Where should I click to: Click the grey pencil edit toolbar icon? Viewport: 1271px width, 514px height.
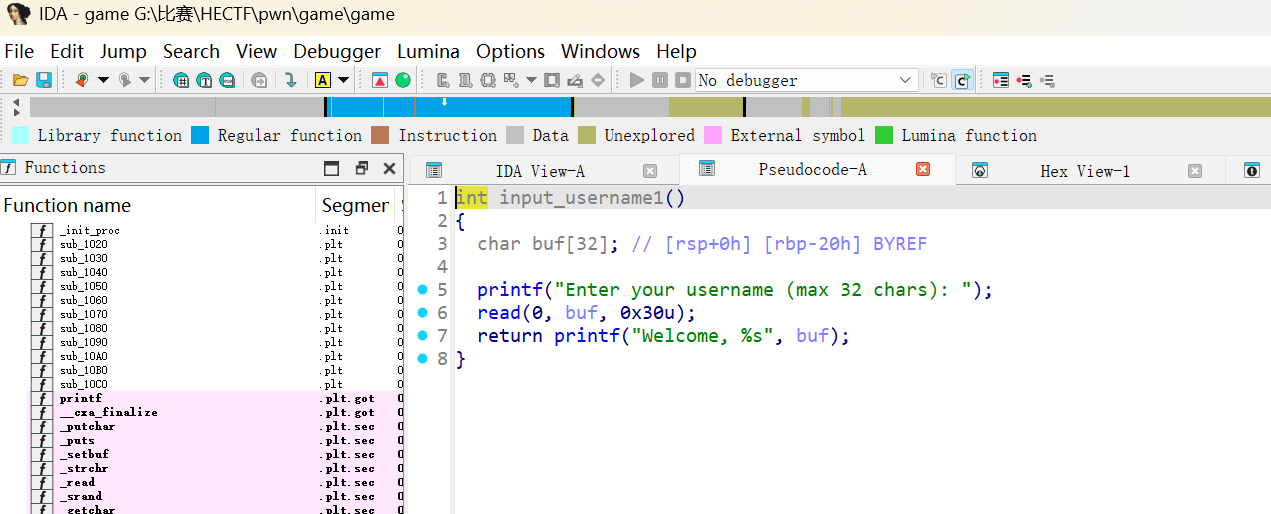[x=575, y=80]
